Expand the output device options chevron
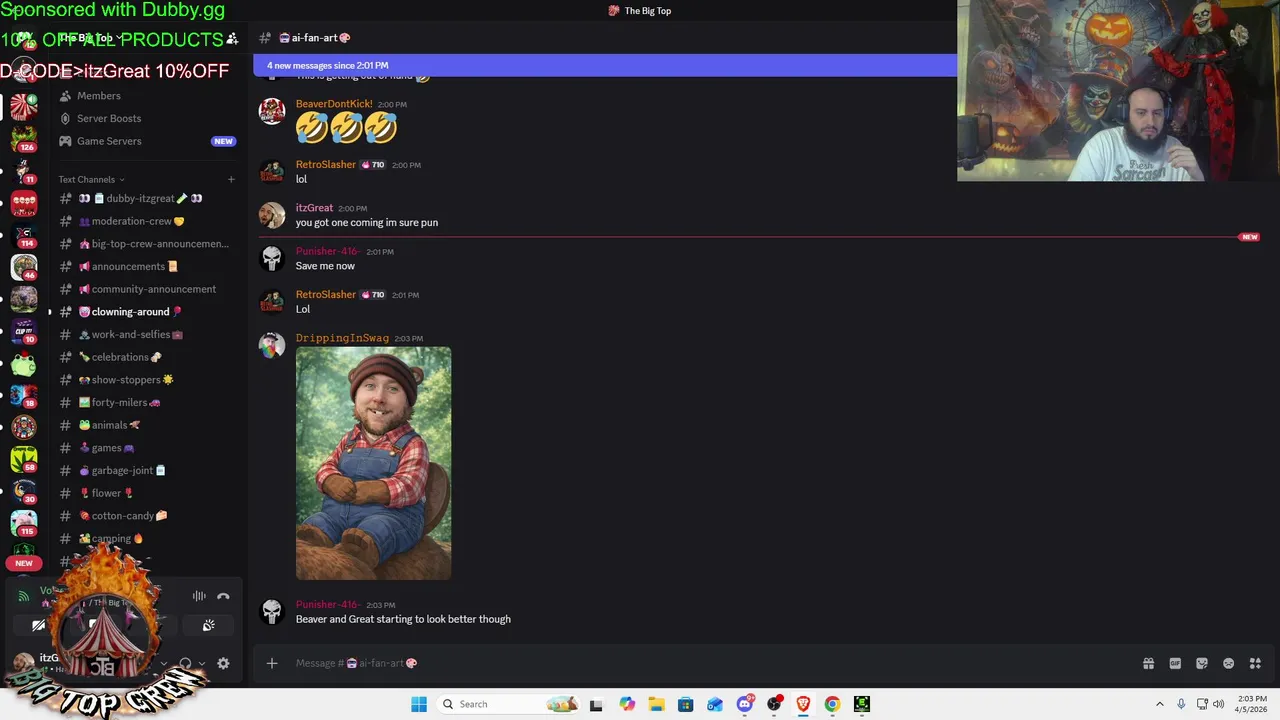Screen dimensions: 1280x720 201,663
